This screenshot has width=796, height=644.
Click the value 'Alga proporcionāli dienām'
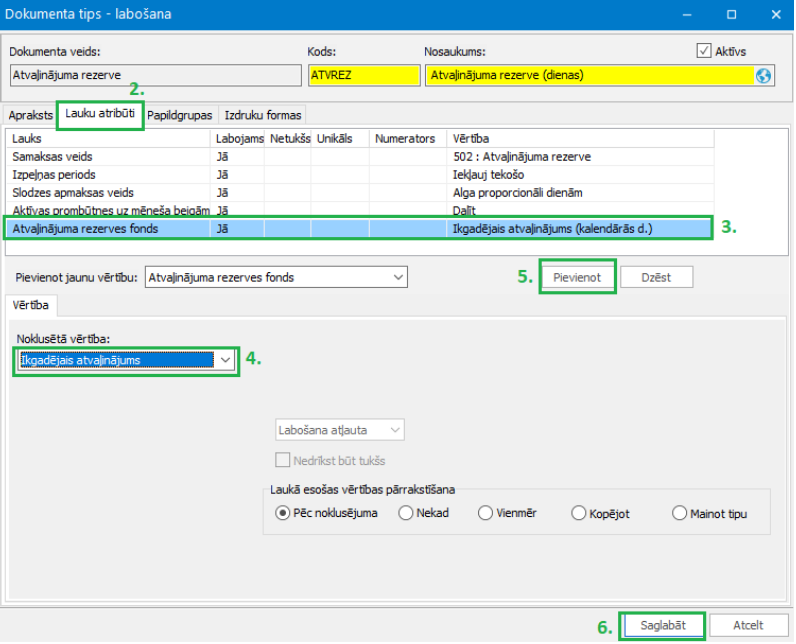[x=517, y=193]
